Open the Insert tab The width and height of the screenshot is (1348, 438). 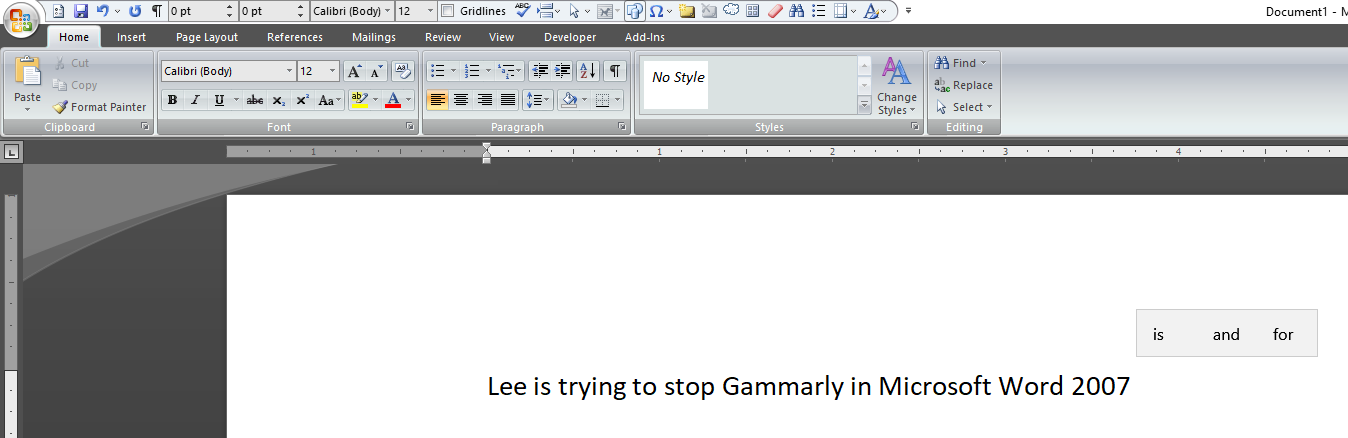[131, 37]
